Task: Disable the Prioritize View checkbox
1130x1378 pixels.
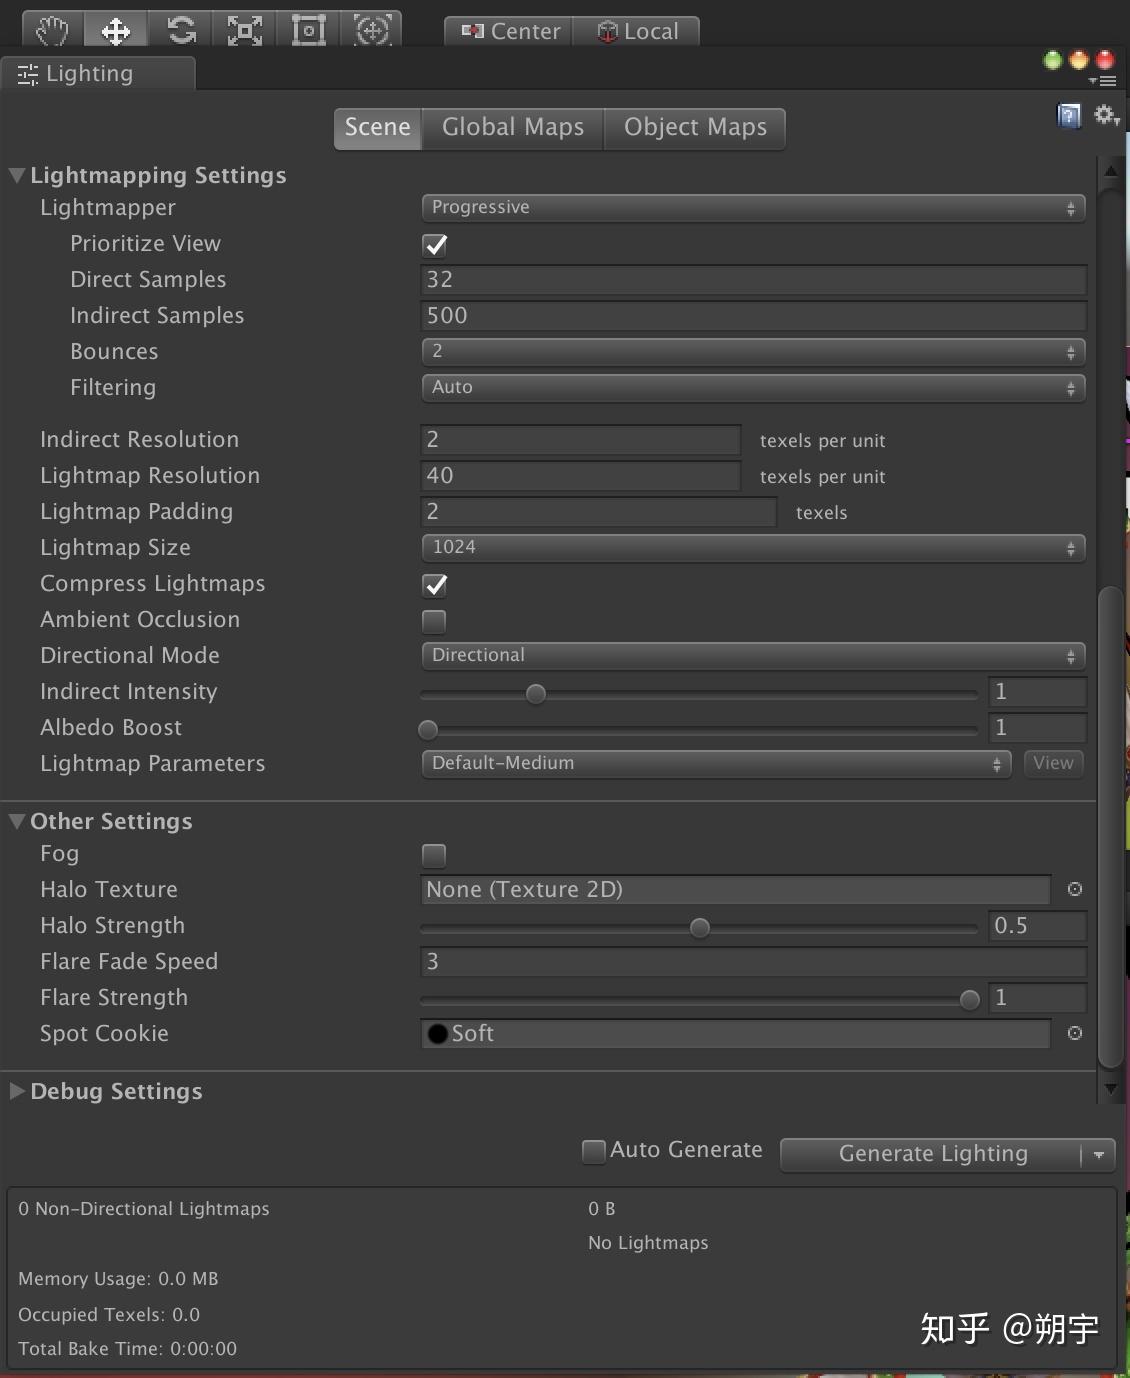Action: [x=434, y=244]
